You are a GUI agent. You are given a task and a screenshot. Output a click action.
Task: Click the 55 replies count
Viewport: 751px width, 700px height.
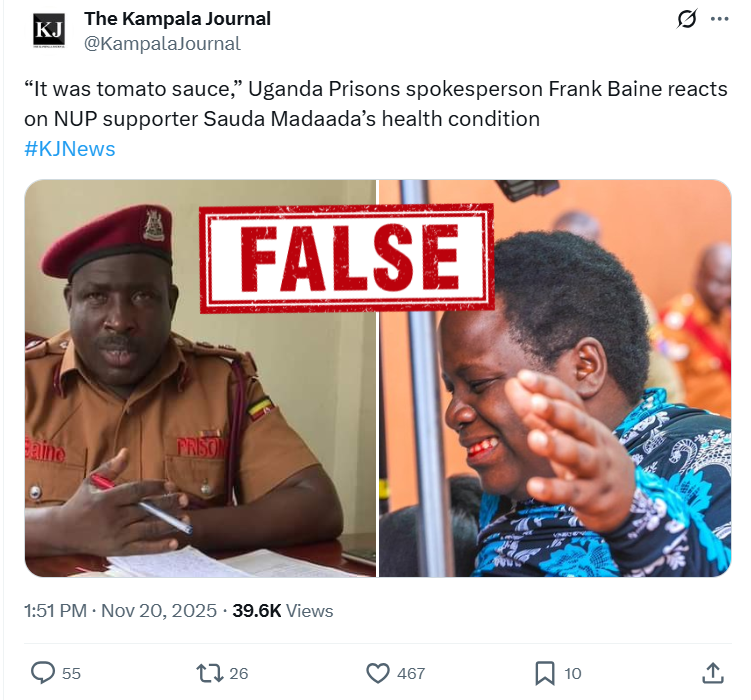click(71, 674)
